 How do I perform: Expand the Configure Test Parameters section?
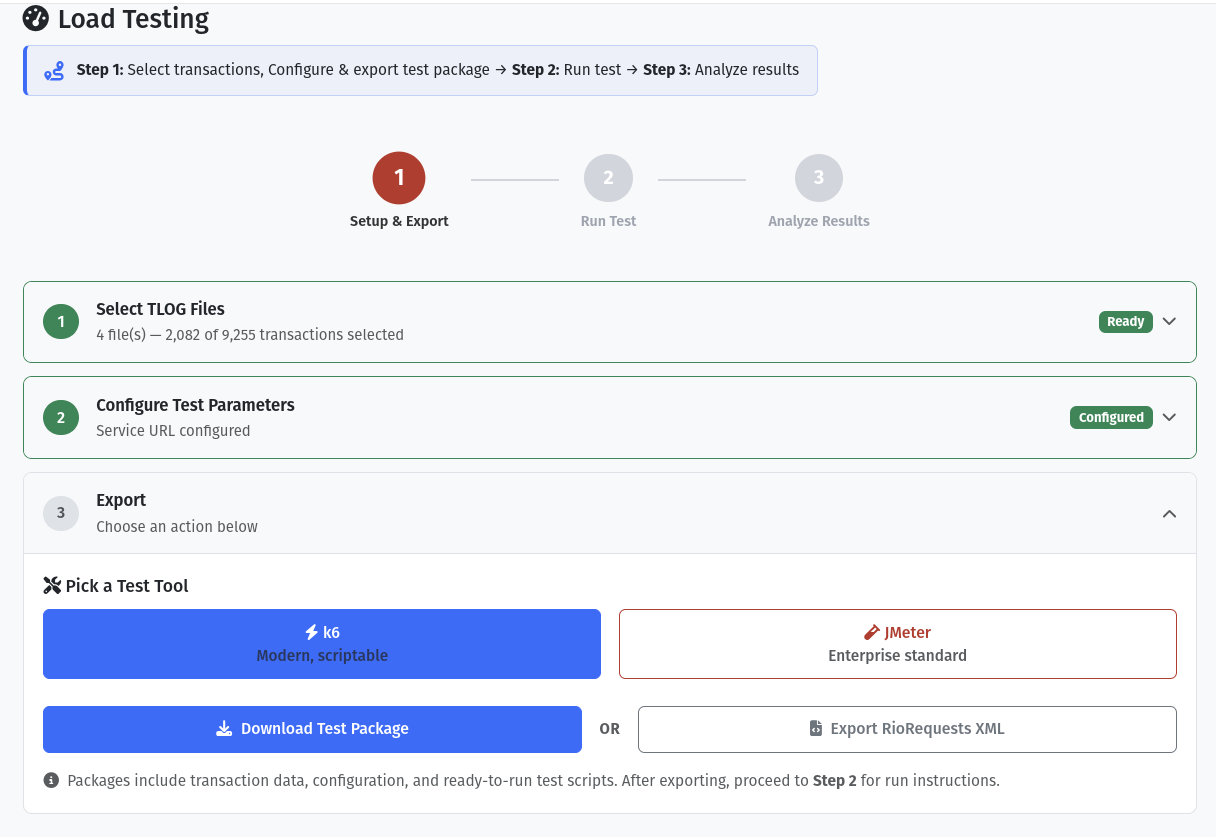[x=1169, y=417]
